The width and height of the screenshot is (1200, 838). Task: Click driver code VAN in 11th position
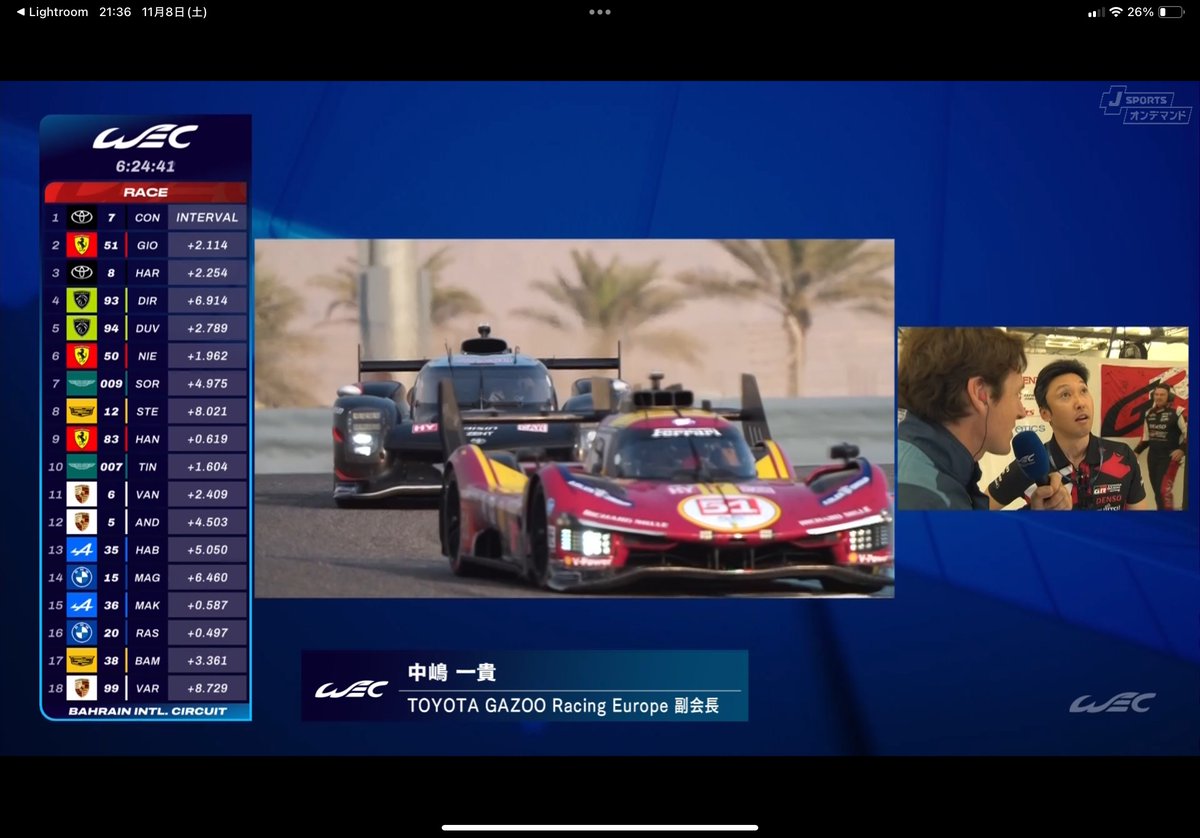point(147,494)
